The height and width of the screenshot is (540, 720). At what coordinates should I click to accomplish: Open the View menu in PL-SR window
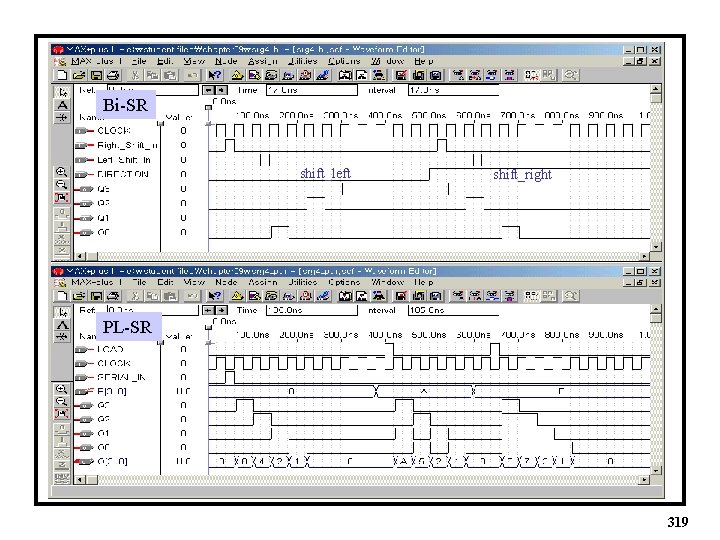click(194, 282)
